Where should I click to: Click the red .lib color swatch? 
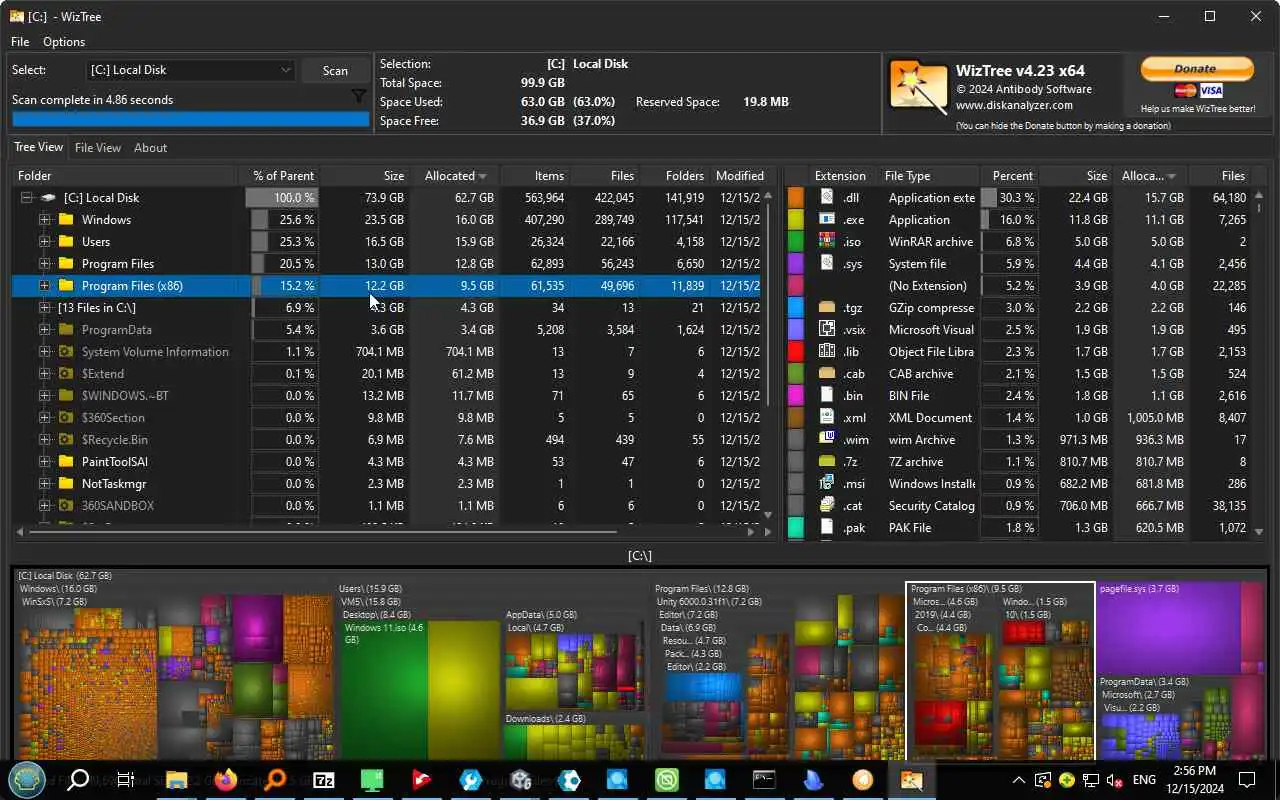click(x=796, y=352)
